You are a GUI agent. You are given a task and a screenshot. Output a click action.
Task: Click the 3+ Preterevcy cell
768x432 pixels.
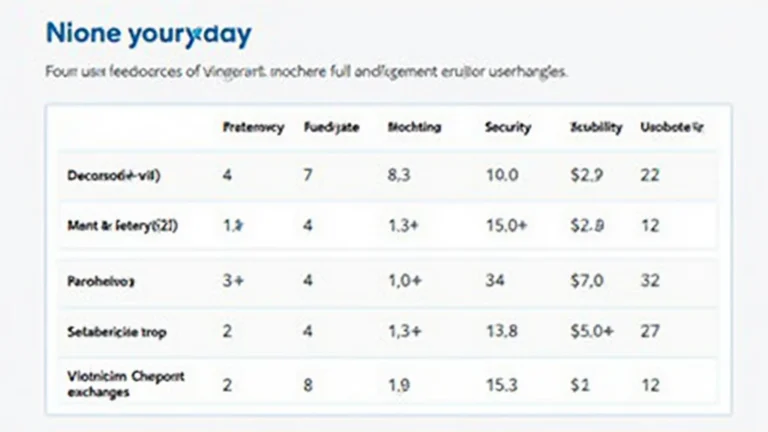pyautogui.click(x=232, y=282)
